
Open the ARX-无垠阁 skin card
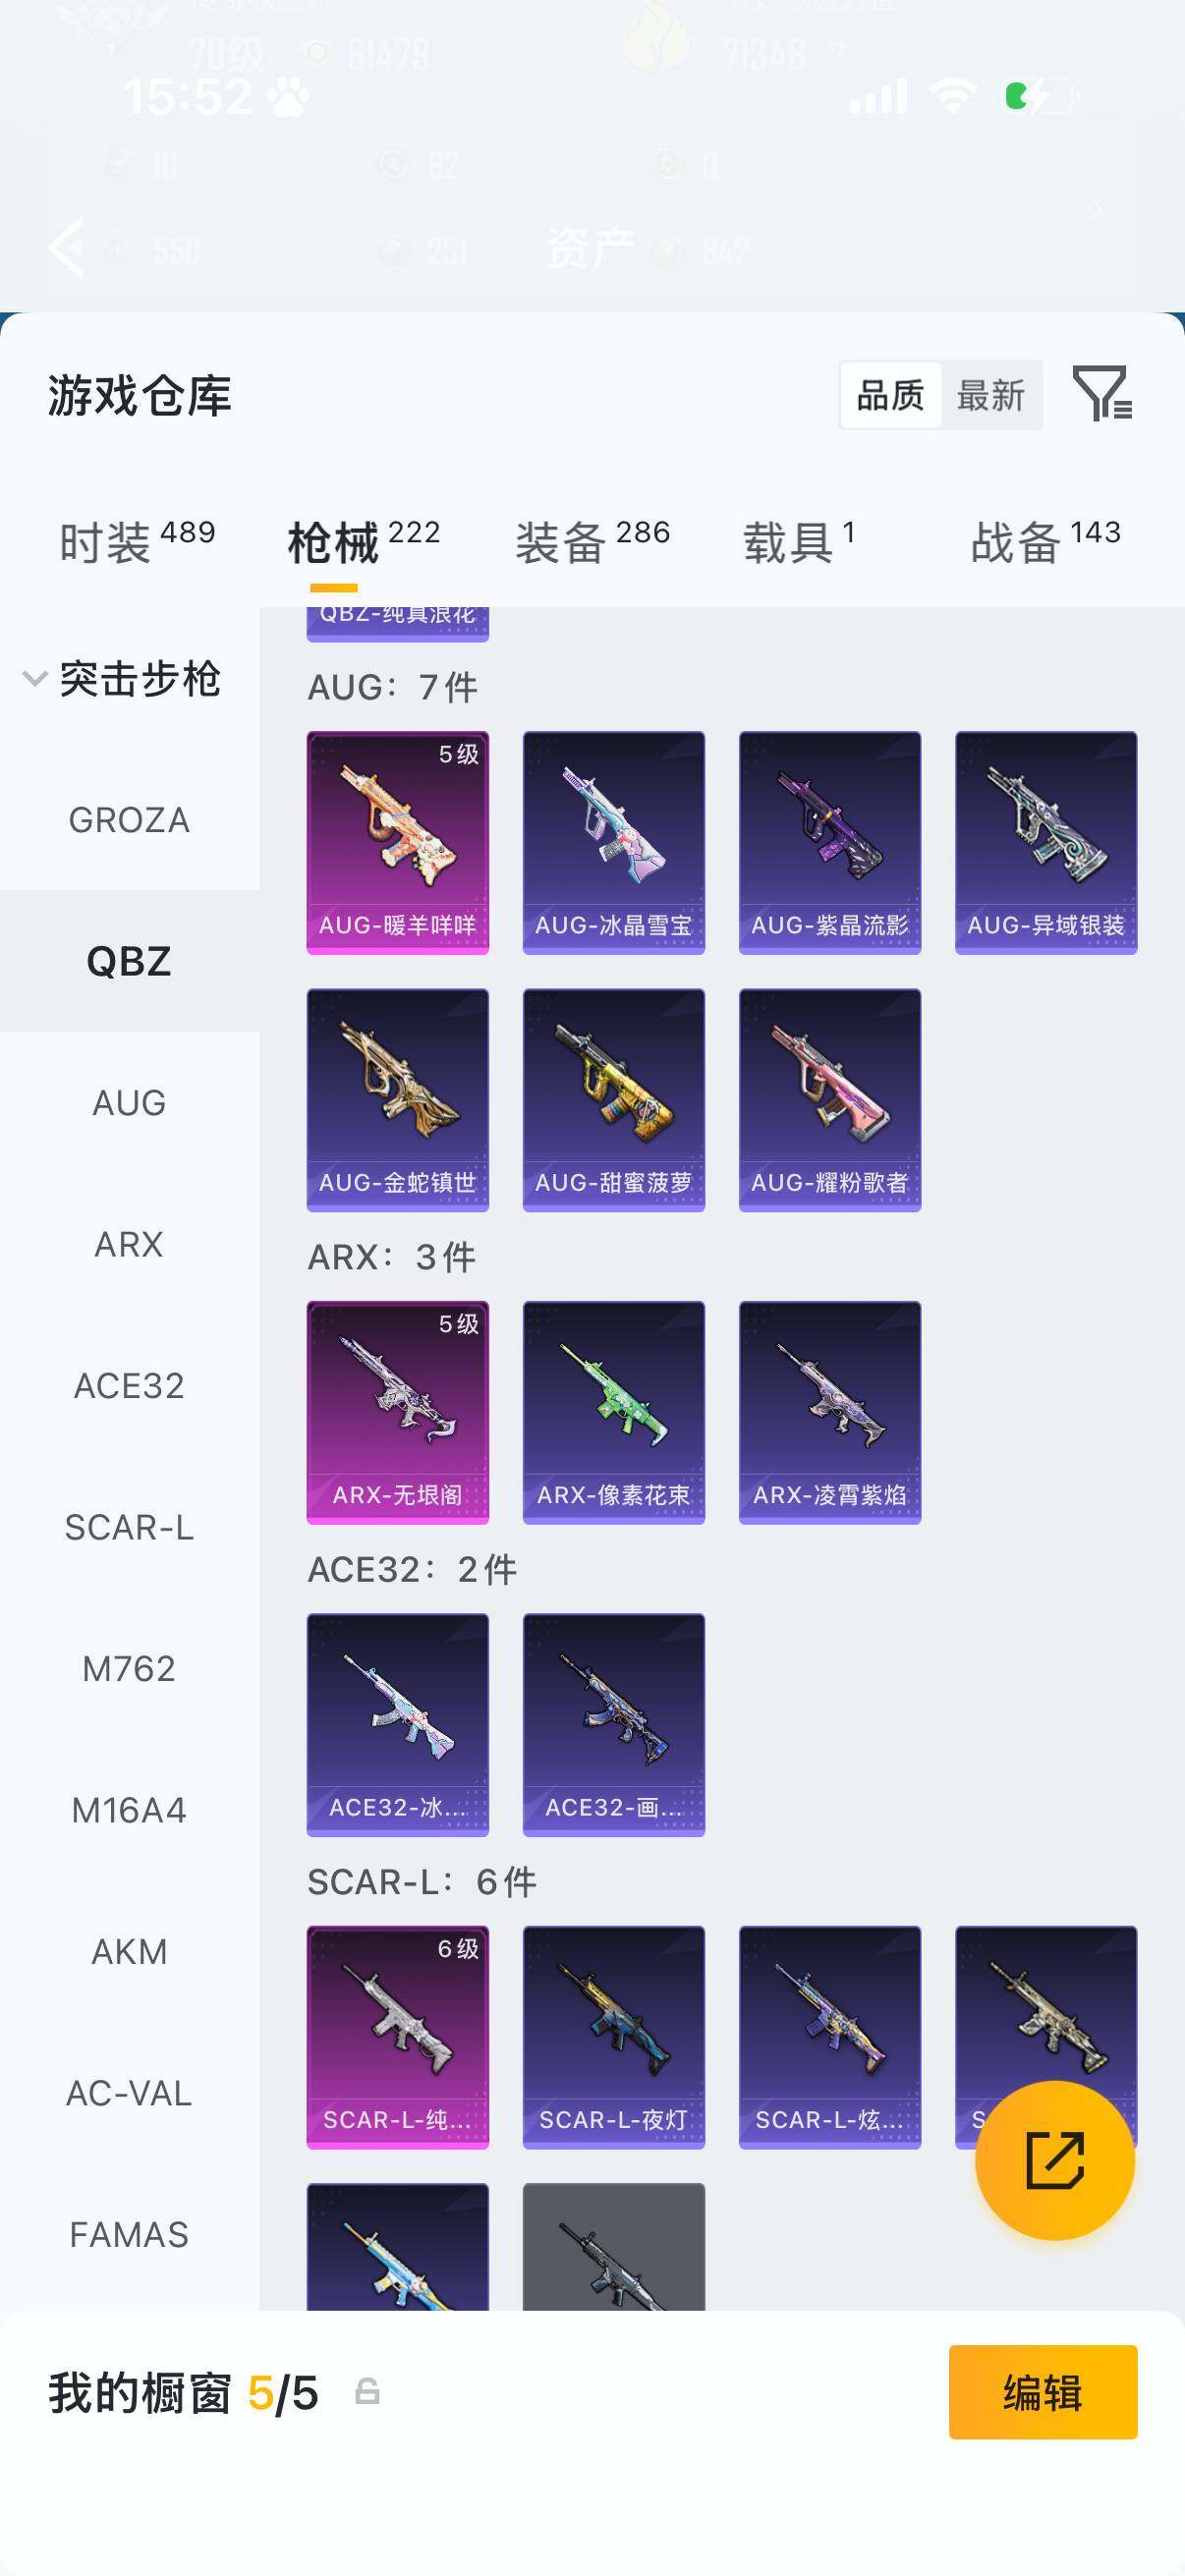tap(397, 1412)
